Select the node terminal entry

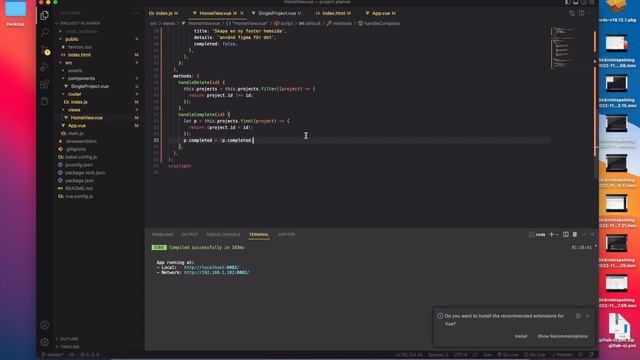538,234
